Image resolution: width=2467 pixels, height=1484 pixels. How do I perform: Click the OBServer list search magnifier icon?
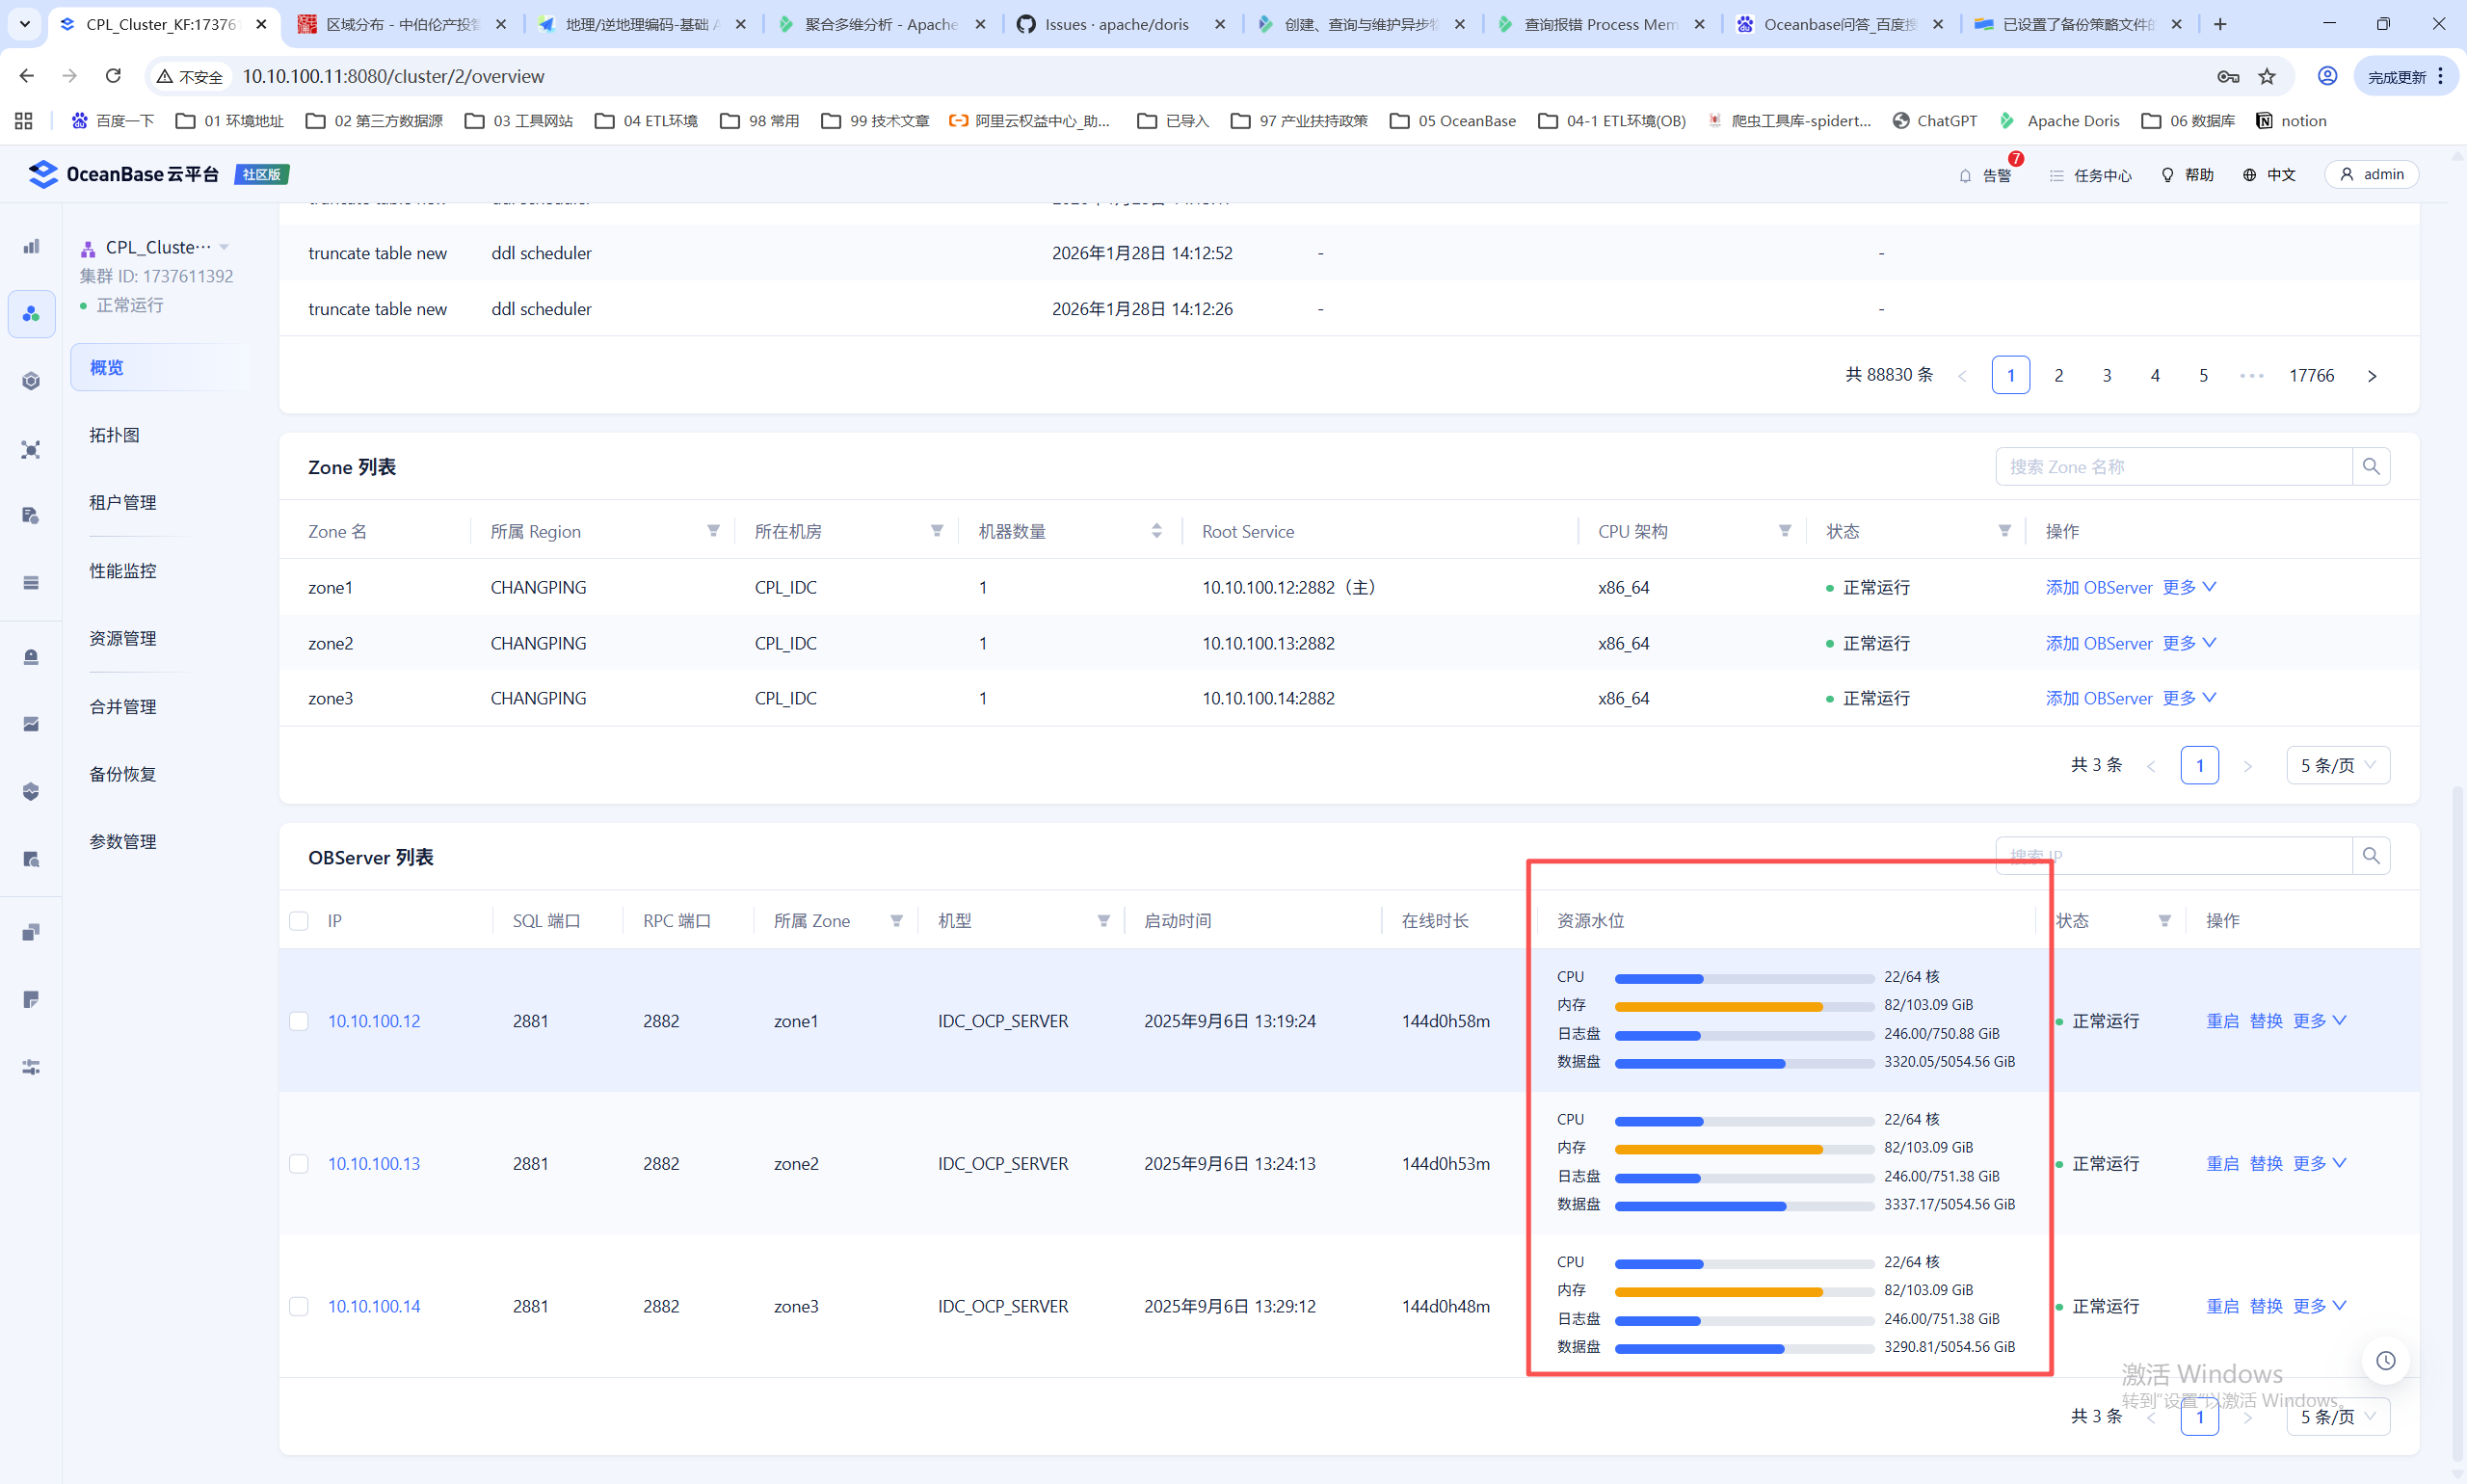(x=2371, y=856)
